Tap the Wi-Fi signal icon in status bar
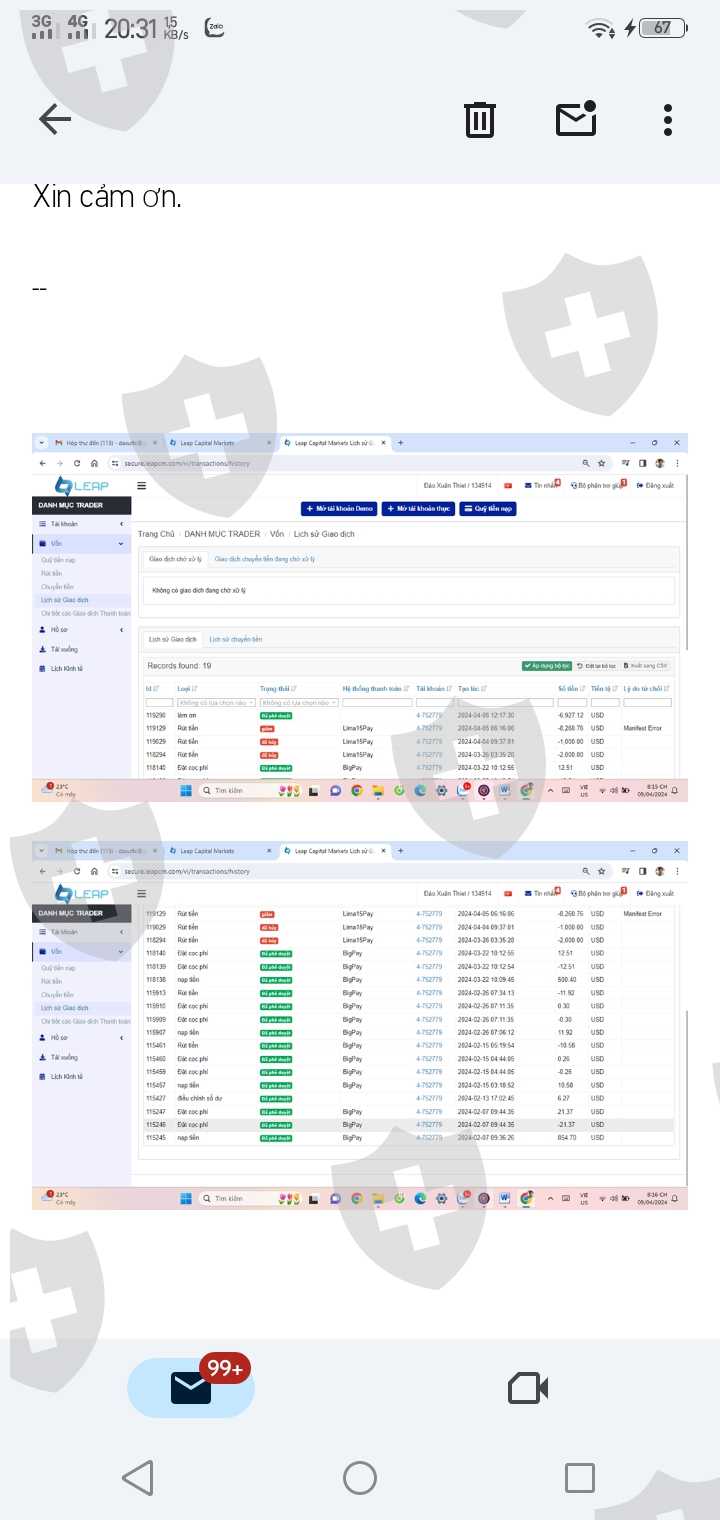The height and width of the screenshot is (1520, 720). coord(601,29)
